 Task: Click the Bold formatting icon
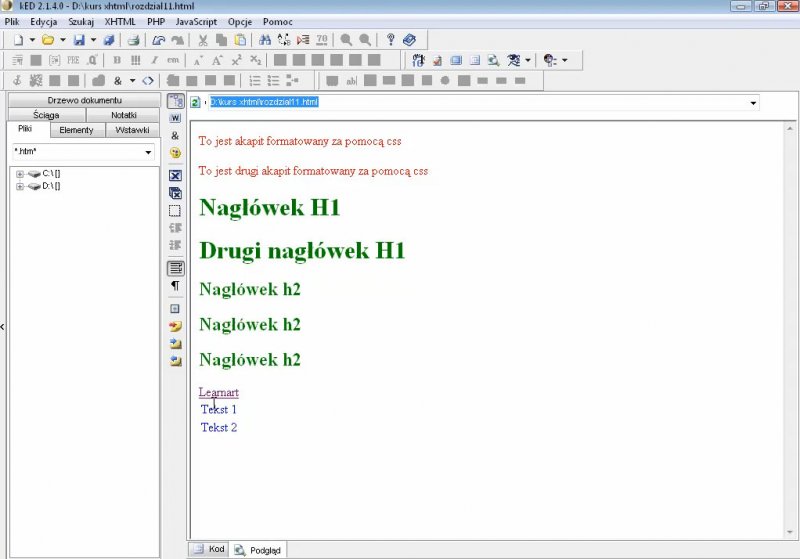click(117, 60)
